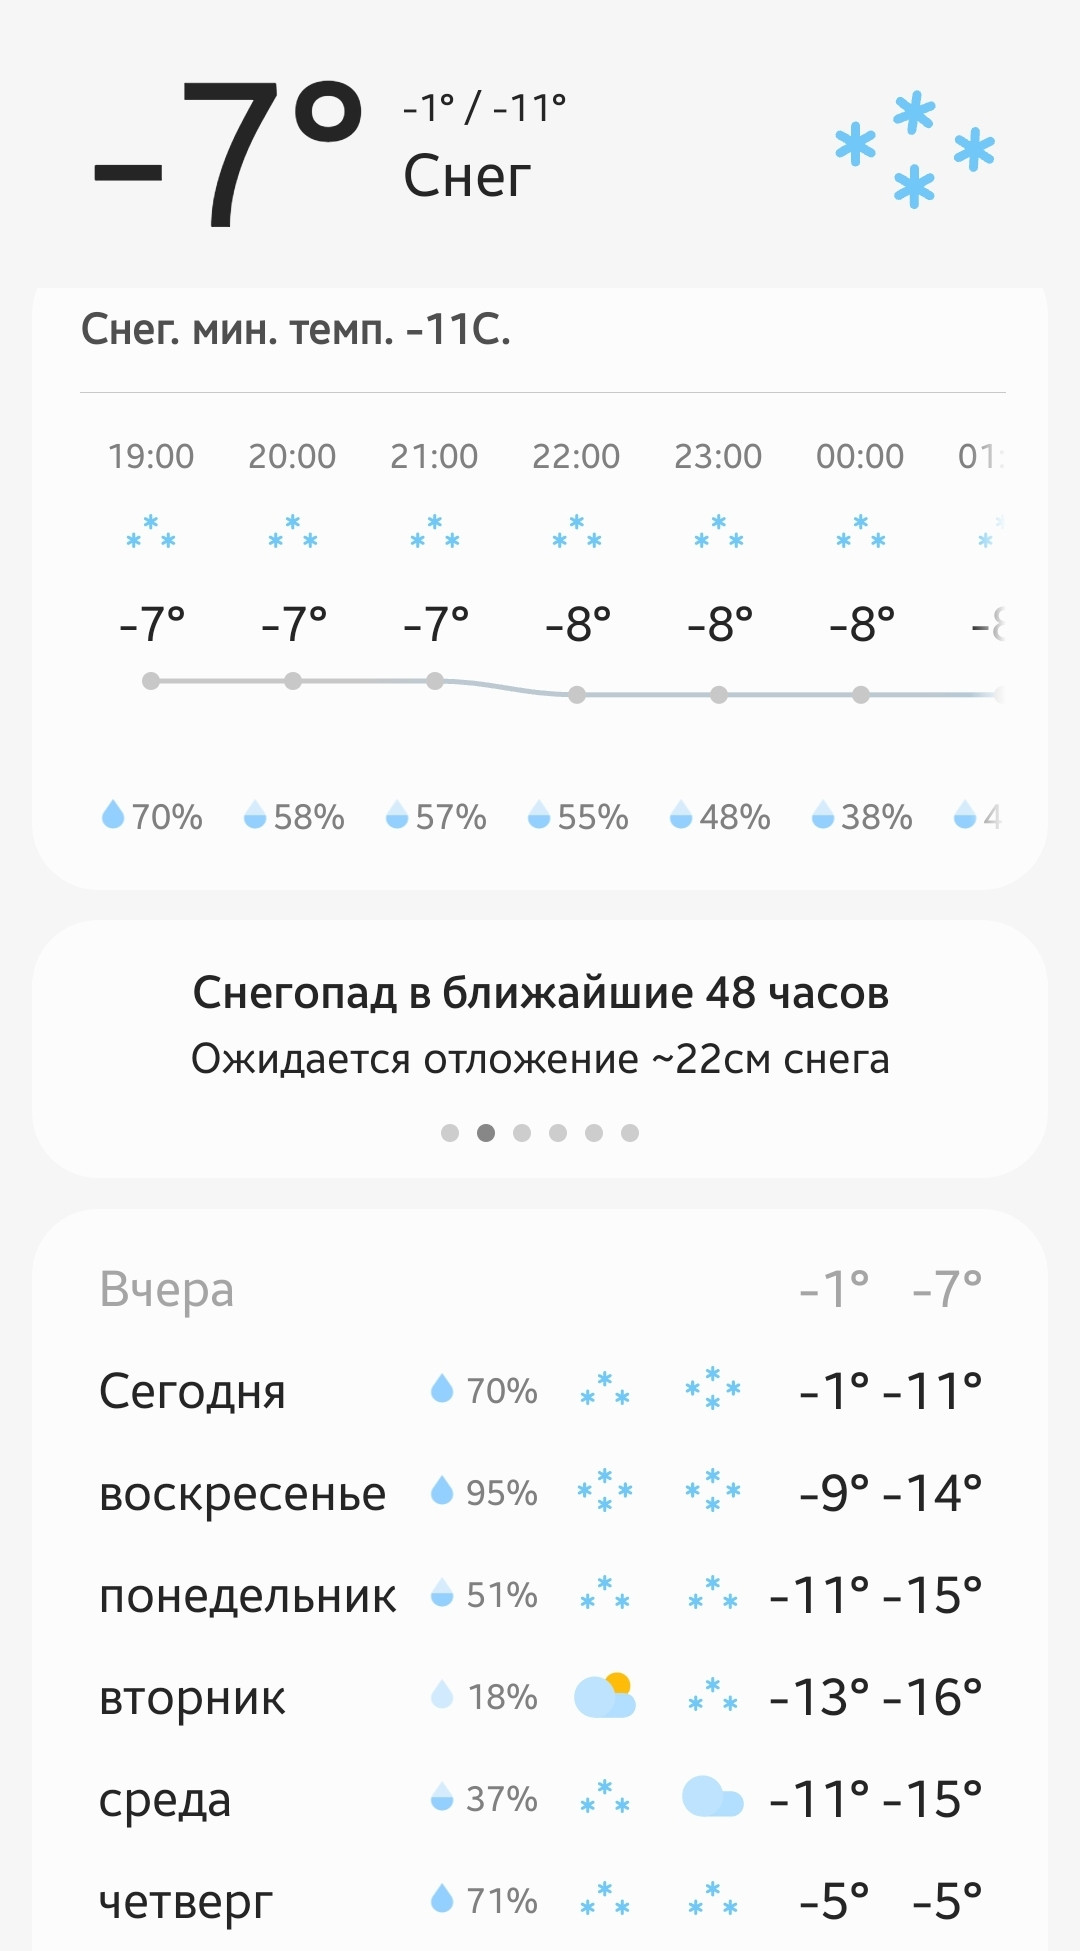The image size is (1080, 1951).
Task: Tap the heavy snow day icon for воскресенье
Action: [605, 1491]
